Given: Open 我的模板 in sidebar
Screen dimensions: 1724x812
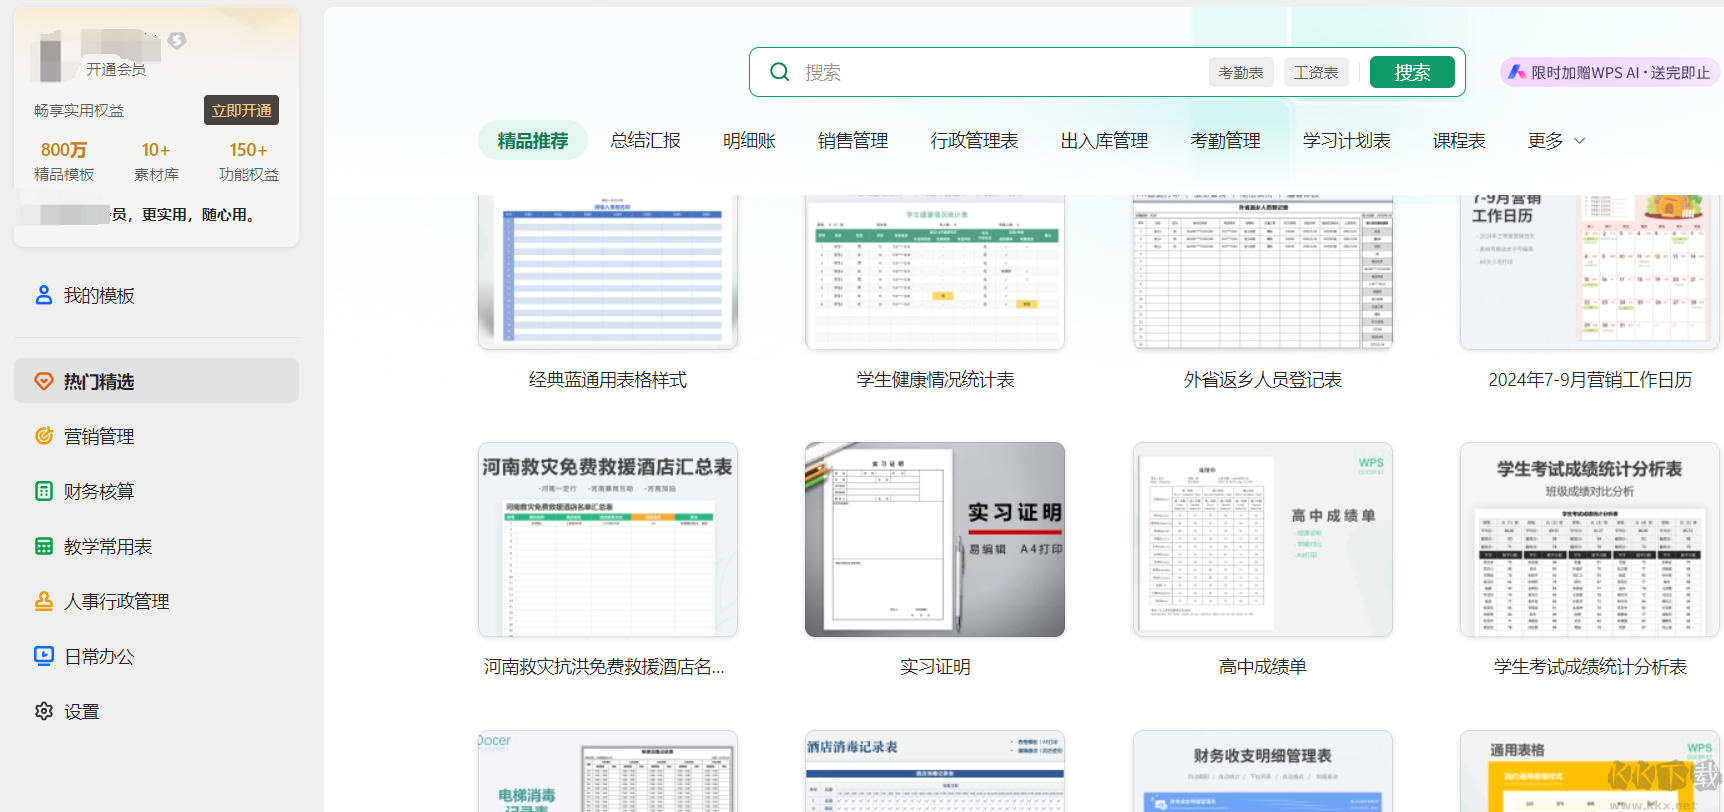Looking at the screenshot, I should coord(156,295).
